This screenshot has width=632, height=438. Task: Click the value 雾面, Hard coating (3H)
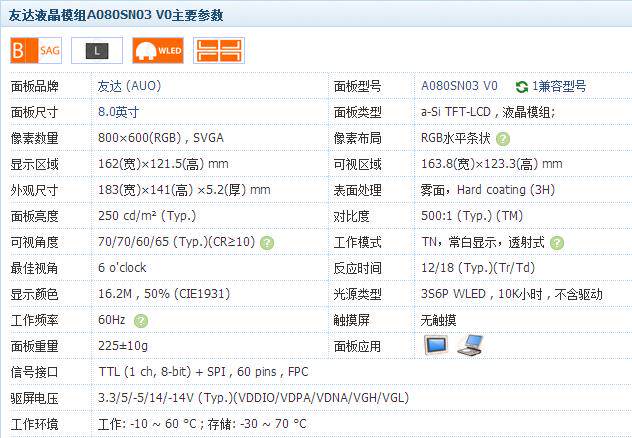pos(488,190)
